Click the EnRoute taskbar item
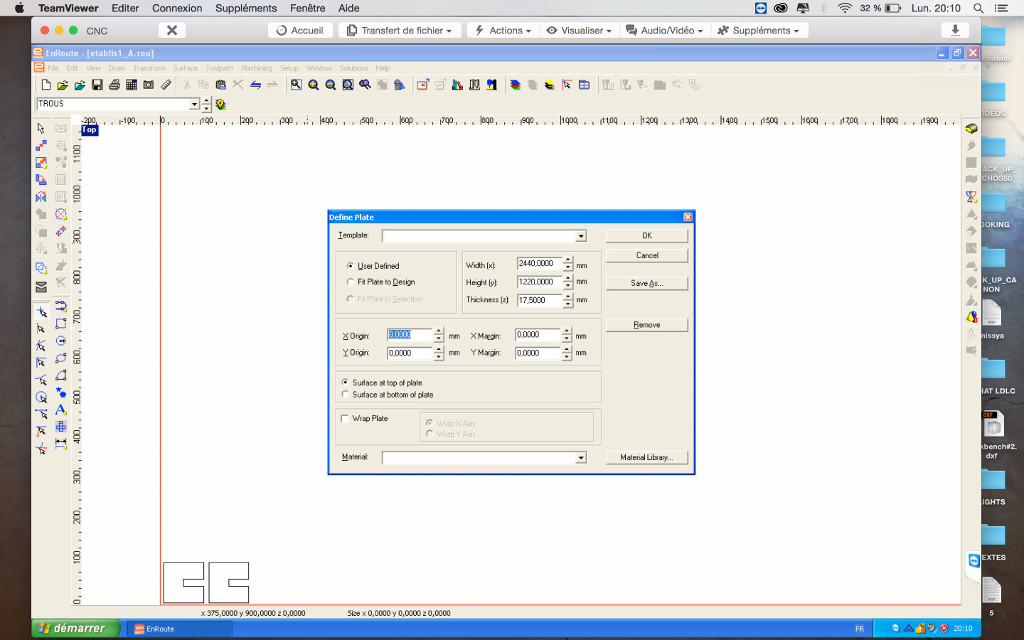Image resolution: width=1024 pixels, height=640 pixels. pos(178,629)
